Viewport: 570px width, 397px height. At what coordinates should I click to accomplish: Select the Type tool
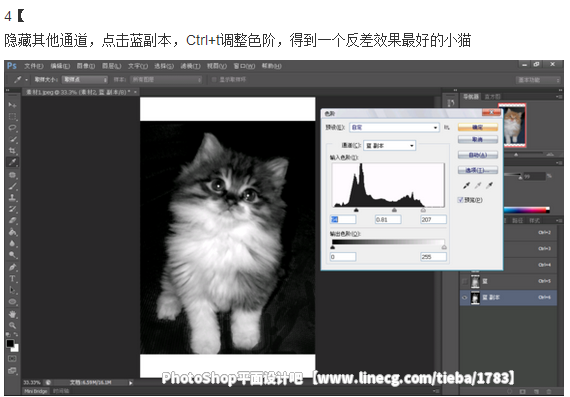click(x=12, y=278)
